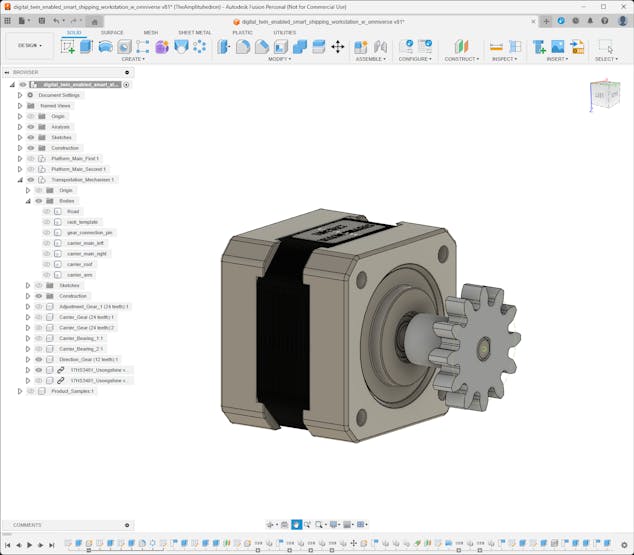Switch to the SURFACE tab
Screen dimensions: 634x555
(x=112, y=32)
